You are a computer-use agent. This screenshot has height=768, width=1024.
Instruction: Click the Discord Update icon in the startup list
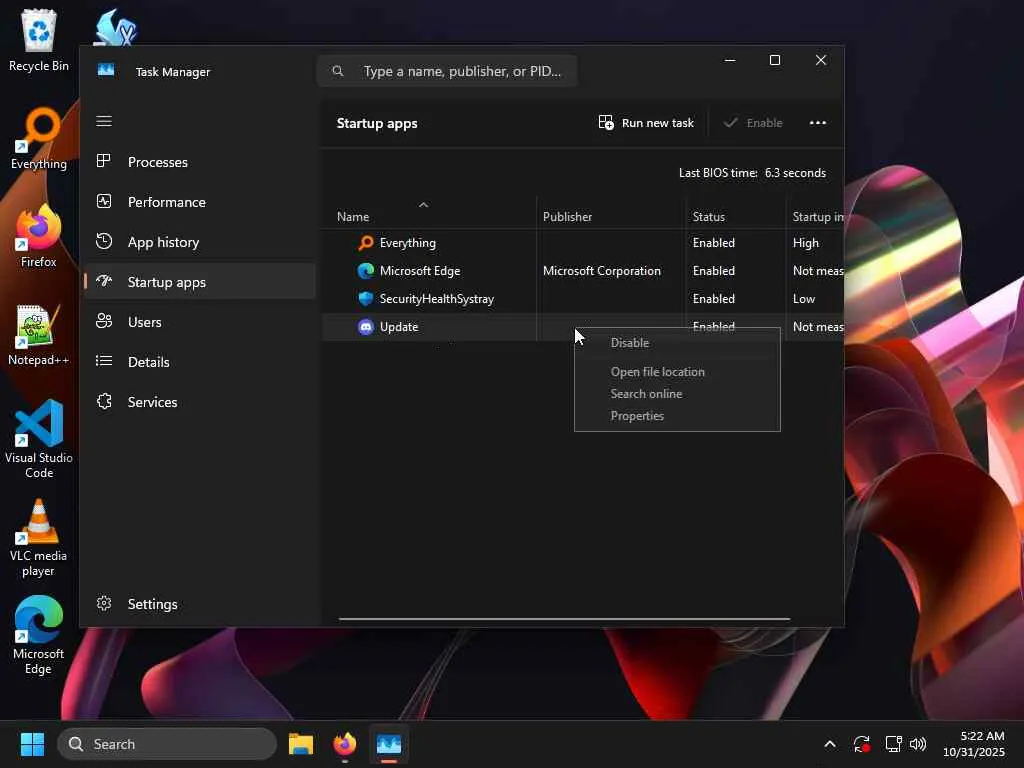click(366, 327)
